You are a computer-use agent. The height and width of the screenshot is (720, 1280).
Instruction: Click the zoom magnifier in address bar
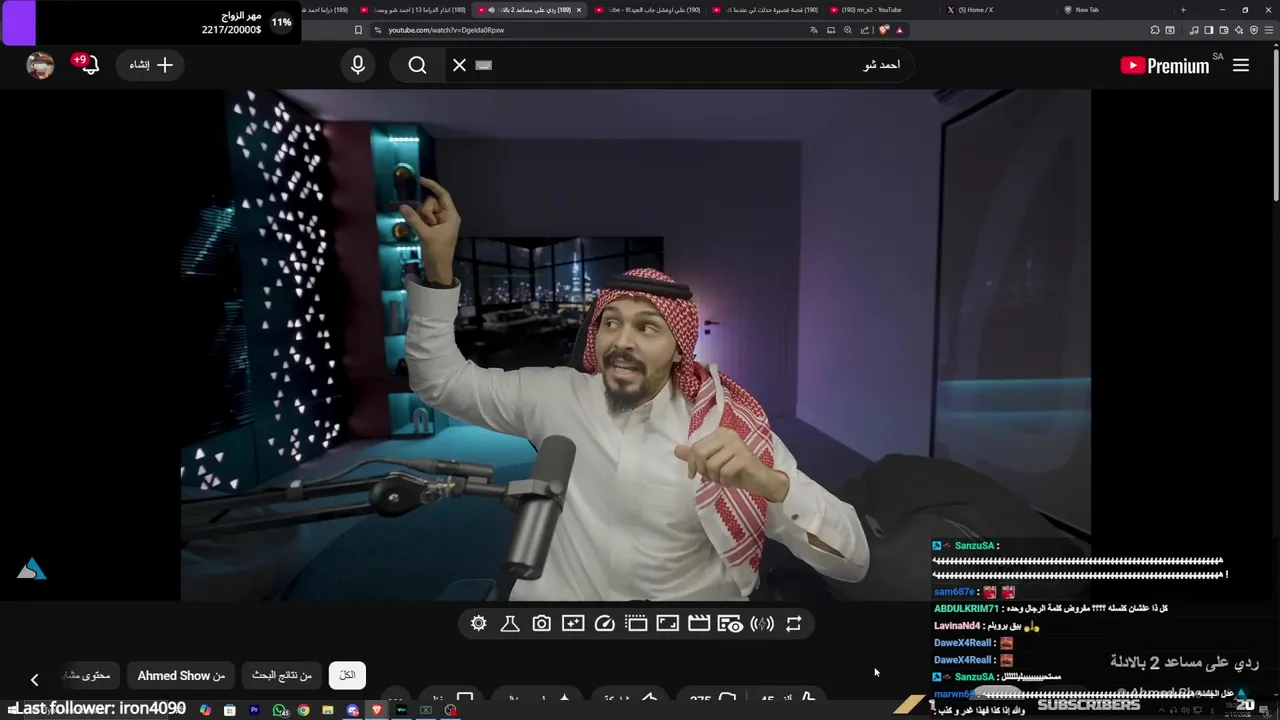coord(848,30)
